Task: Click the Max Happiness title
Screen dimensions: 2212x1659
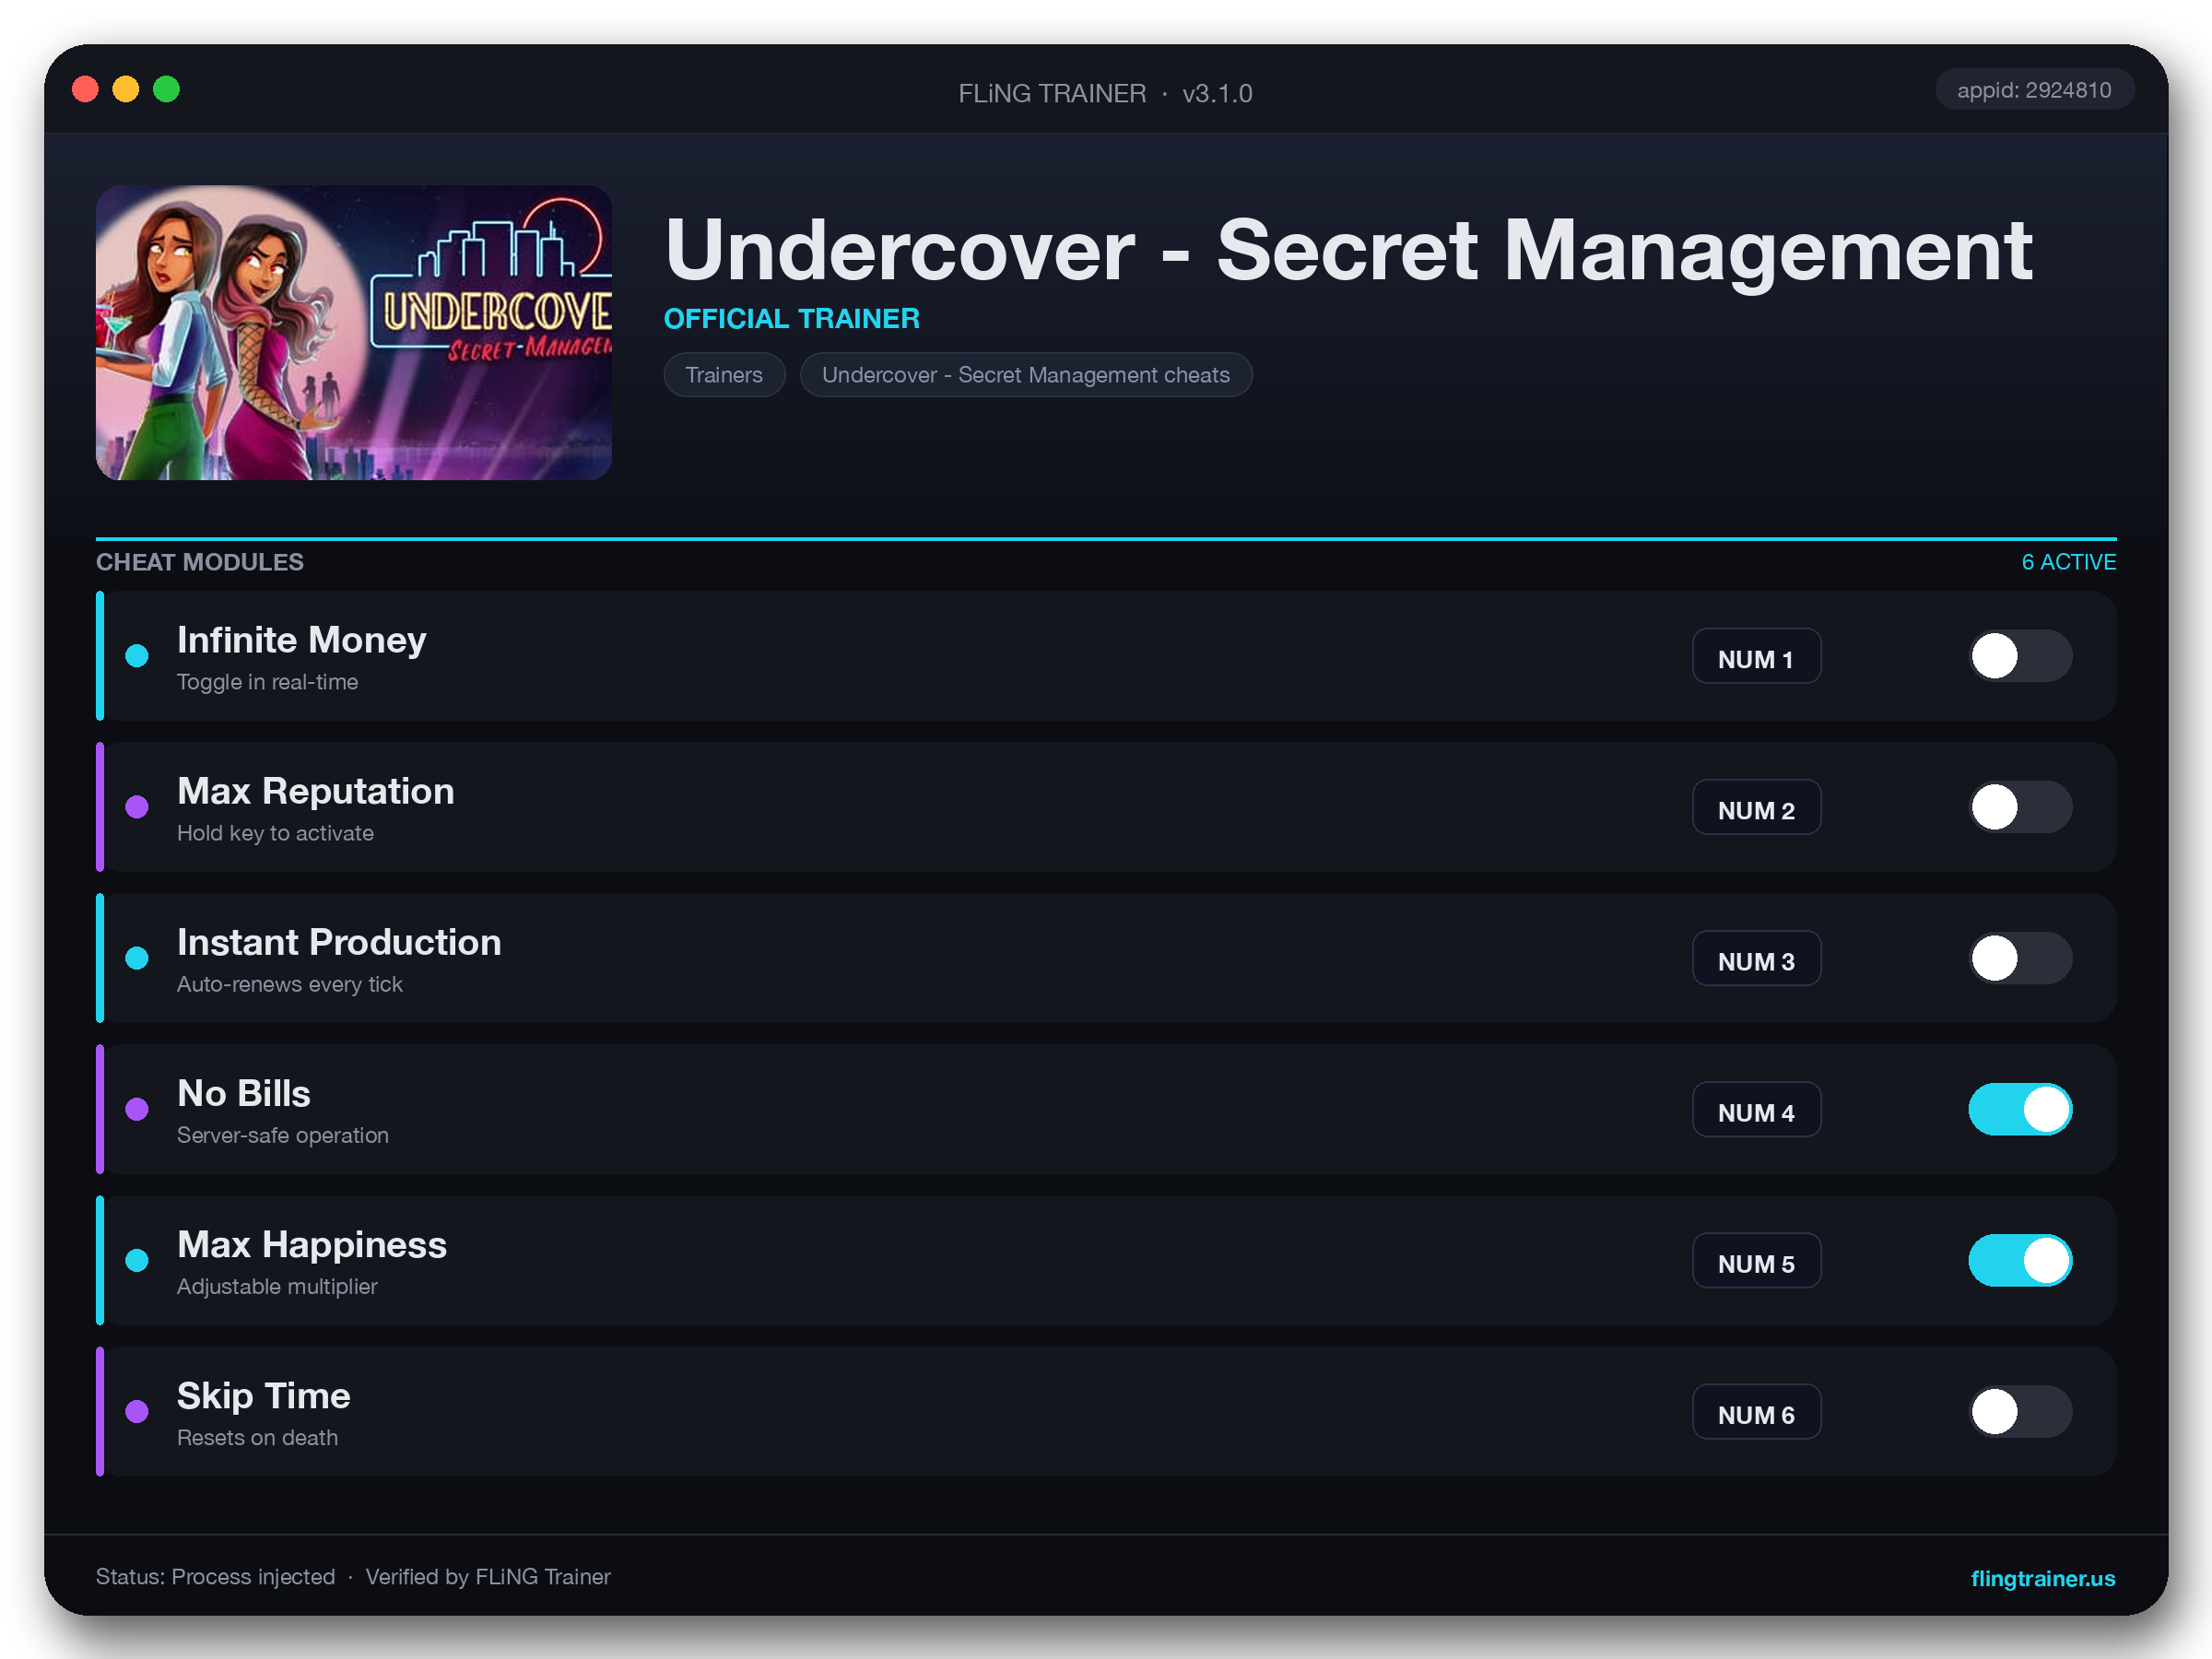Action: [312, 1244]
